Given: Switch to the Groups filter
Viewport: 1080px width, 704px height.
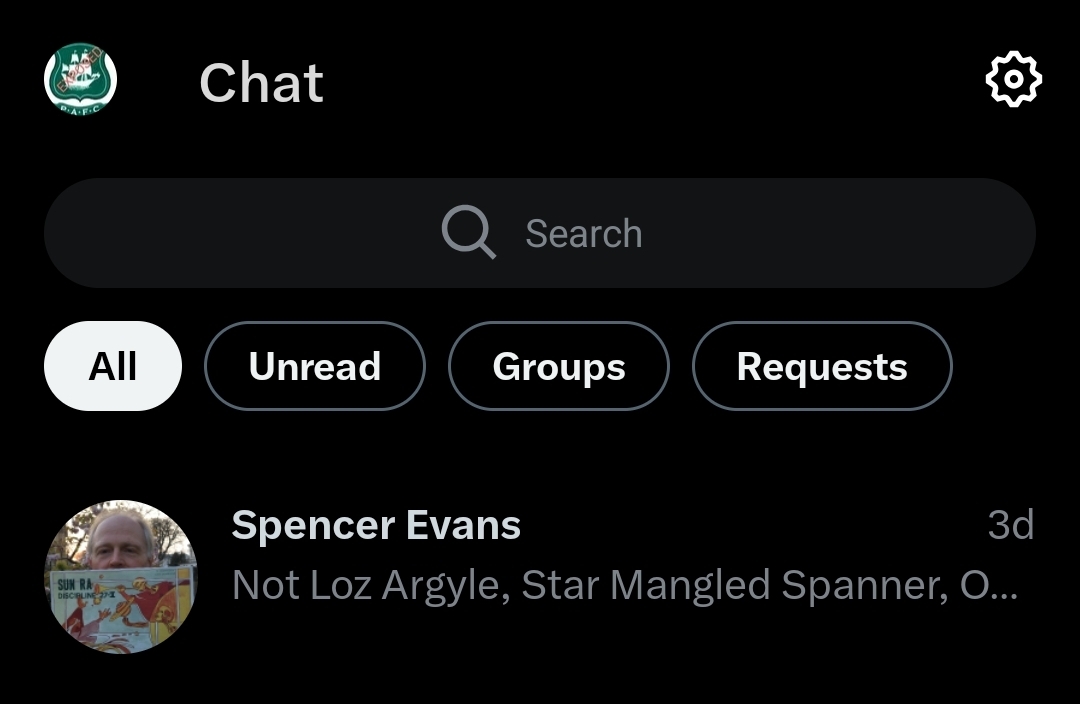Looking at the screenshot, I should (558, 366).
